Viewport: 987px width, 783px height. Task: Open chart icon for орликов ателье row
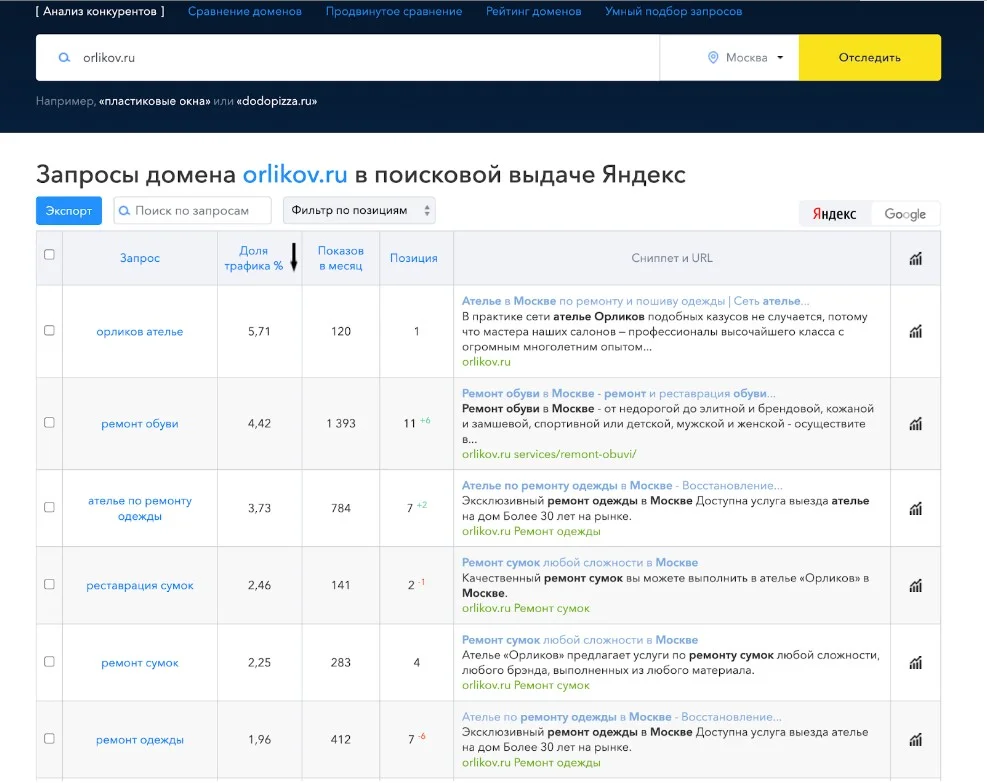point(915,331)
